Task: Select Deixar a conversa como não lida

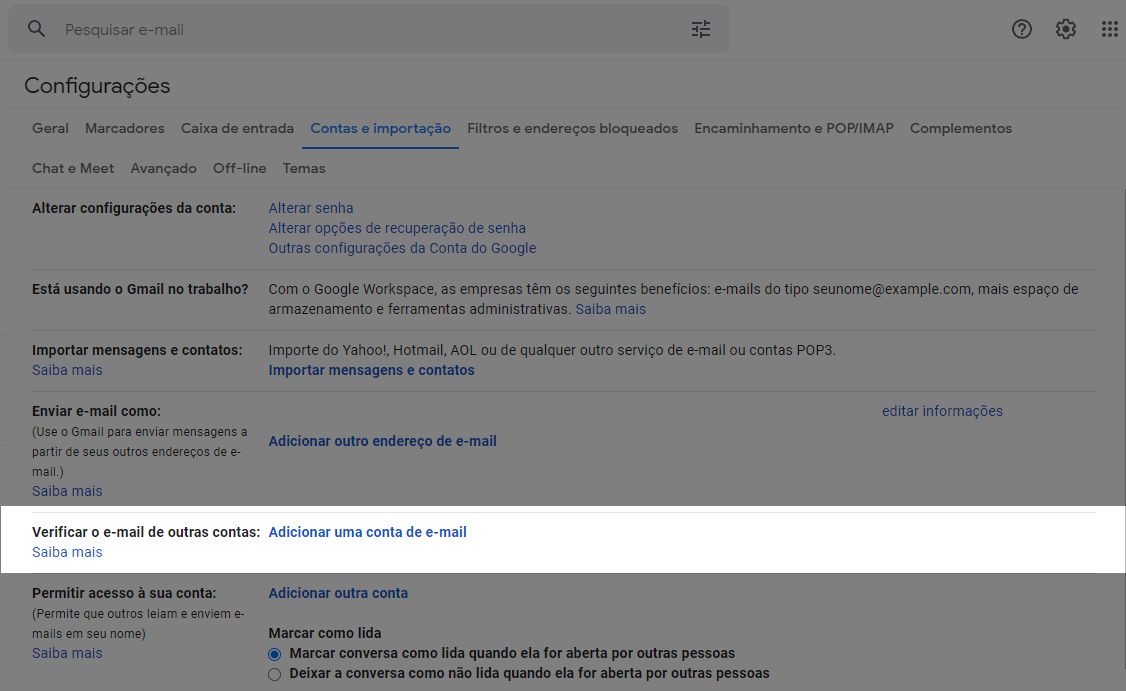Action: [x=274, y=674]
